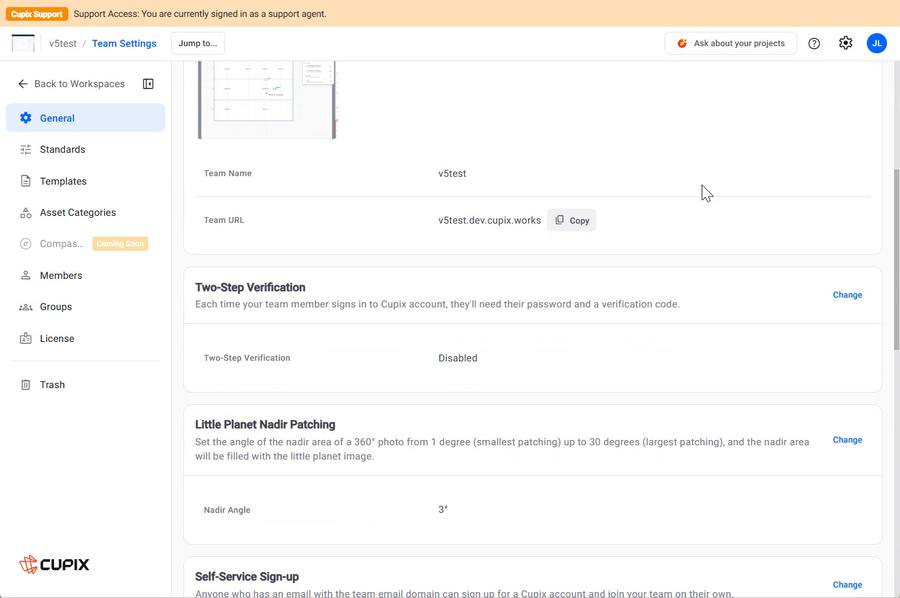The height and width of the screenshot is (598, 900).
Task: Click the Cupix logo at sidebar bottom
Action: click(x=54, y=564)
